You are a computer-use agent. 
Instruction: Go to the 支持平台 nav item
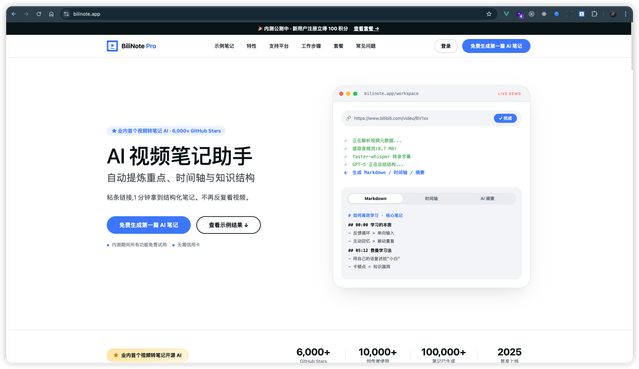coord(279,46)
